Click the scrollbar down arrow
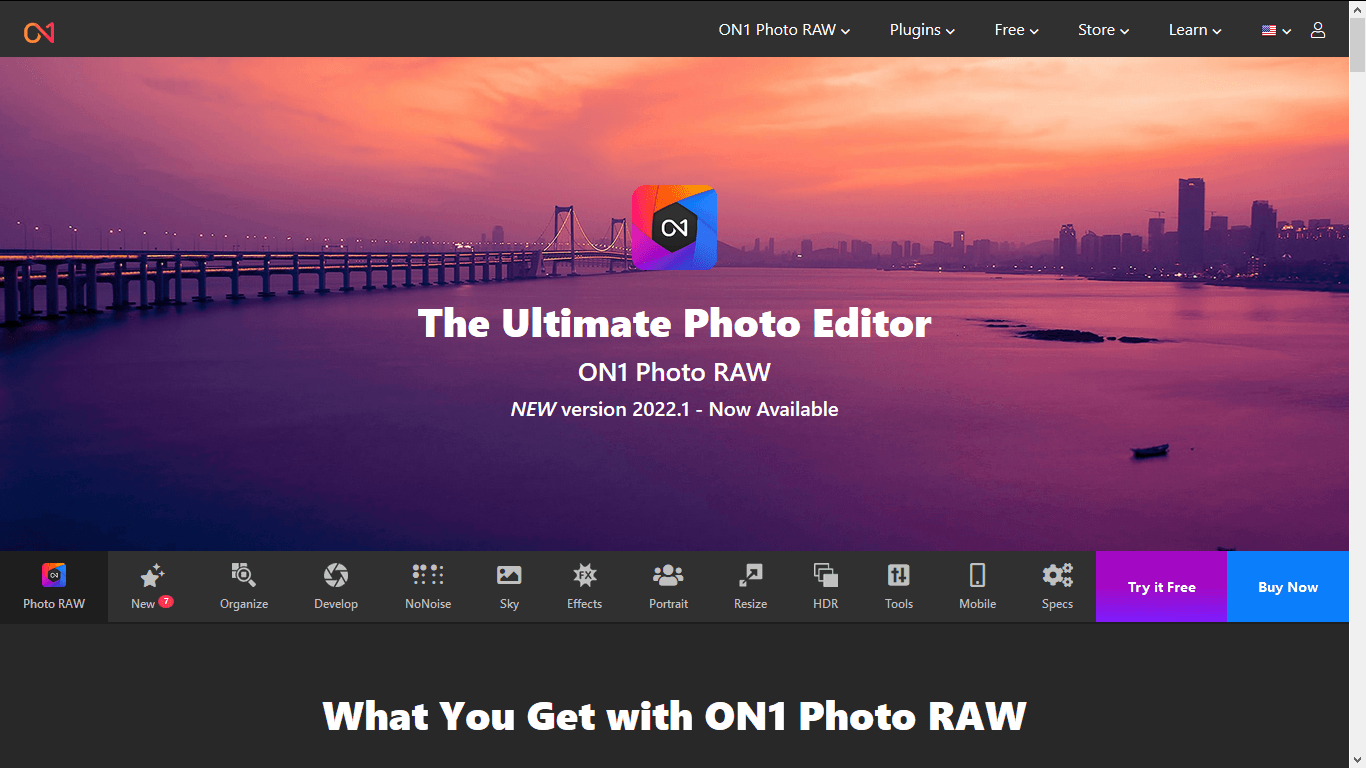Screen dimensions: 1366x768 click(1357, 760)
